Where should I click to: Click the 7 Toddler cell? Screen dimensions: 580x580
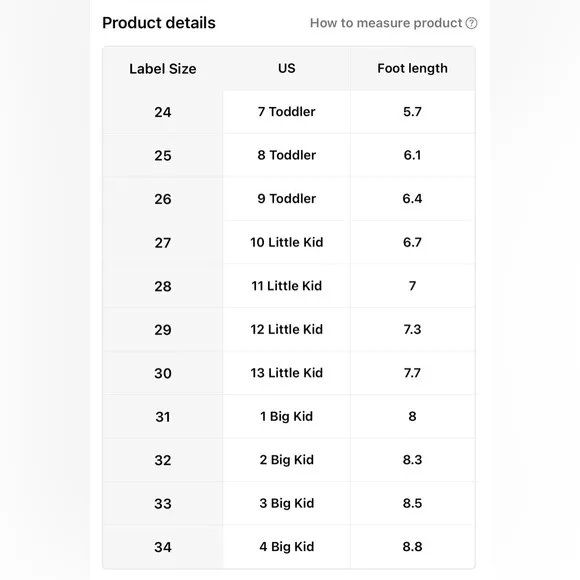click(287, 112)
